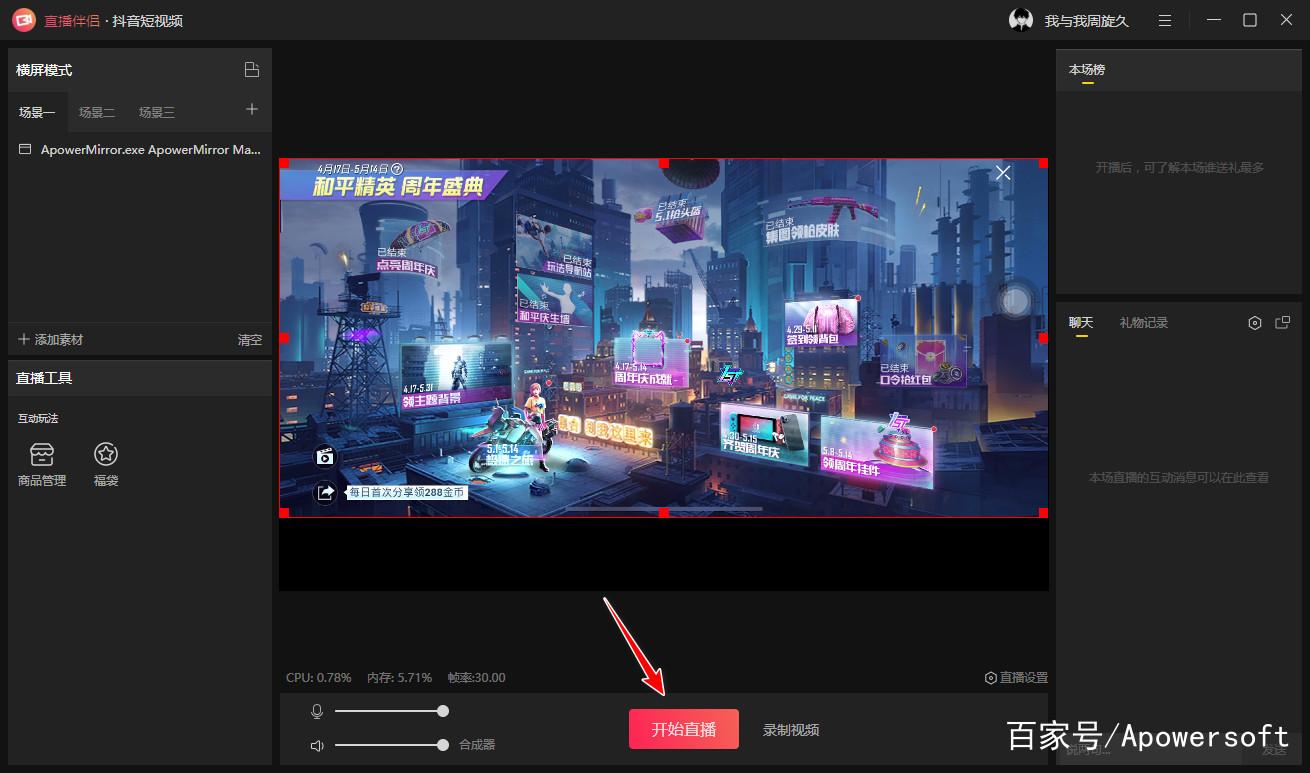Viewport: 1310px width, 773px height.
Task: Click the 直播伴侣 app logo icon
Action: [x=24, y=20]
